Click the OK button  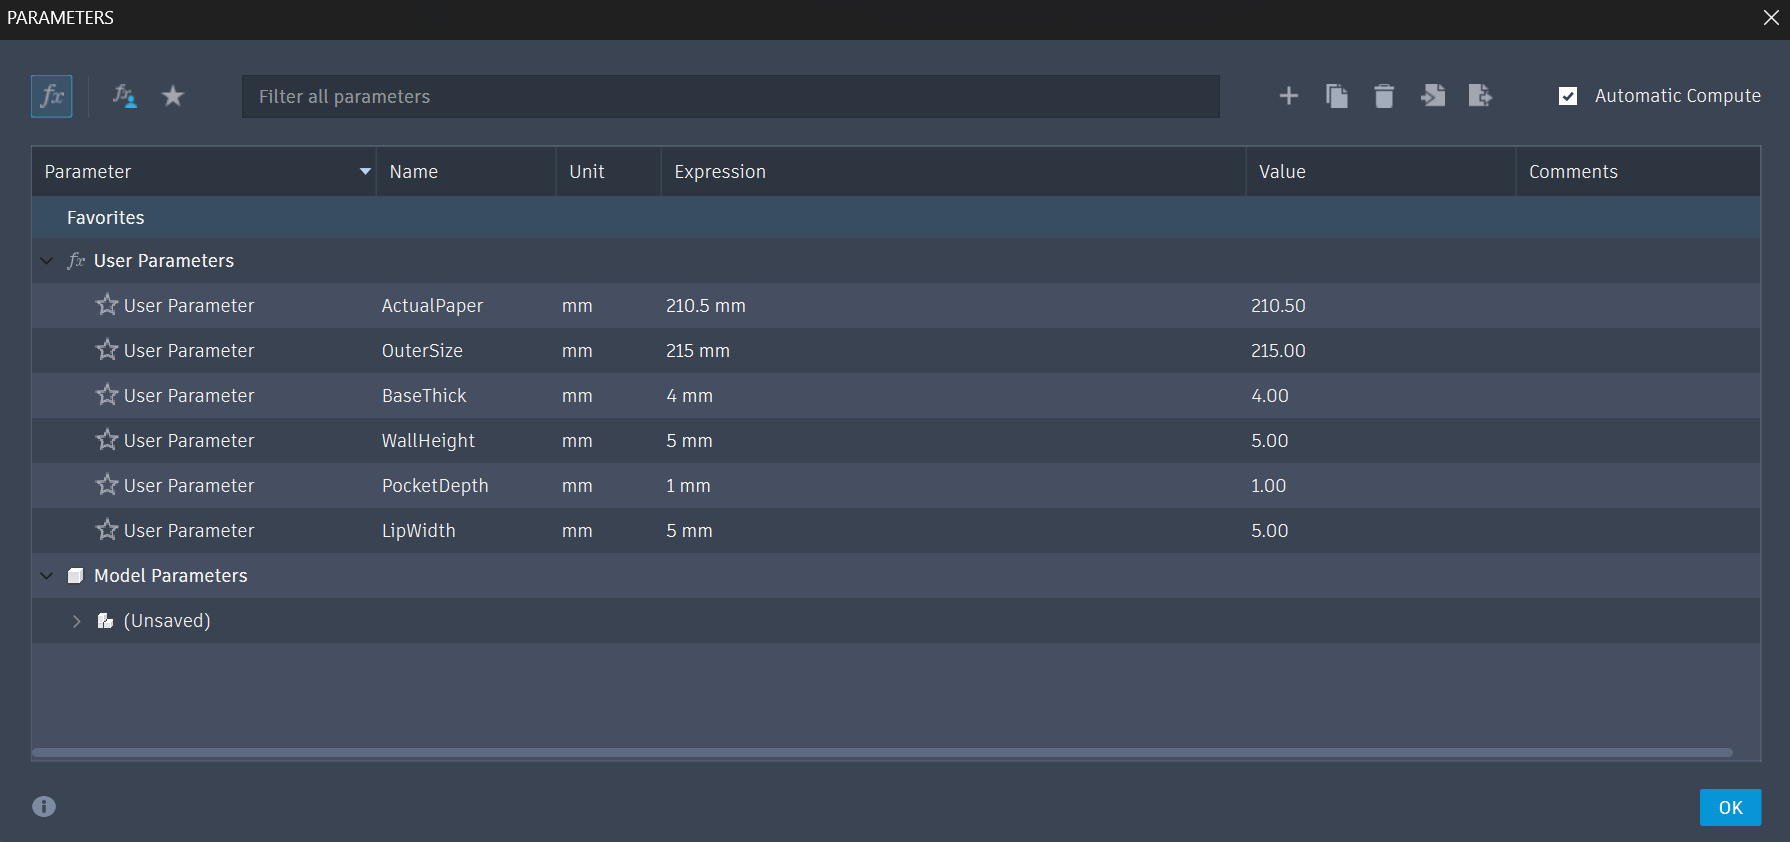[1730, 808]
